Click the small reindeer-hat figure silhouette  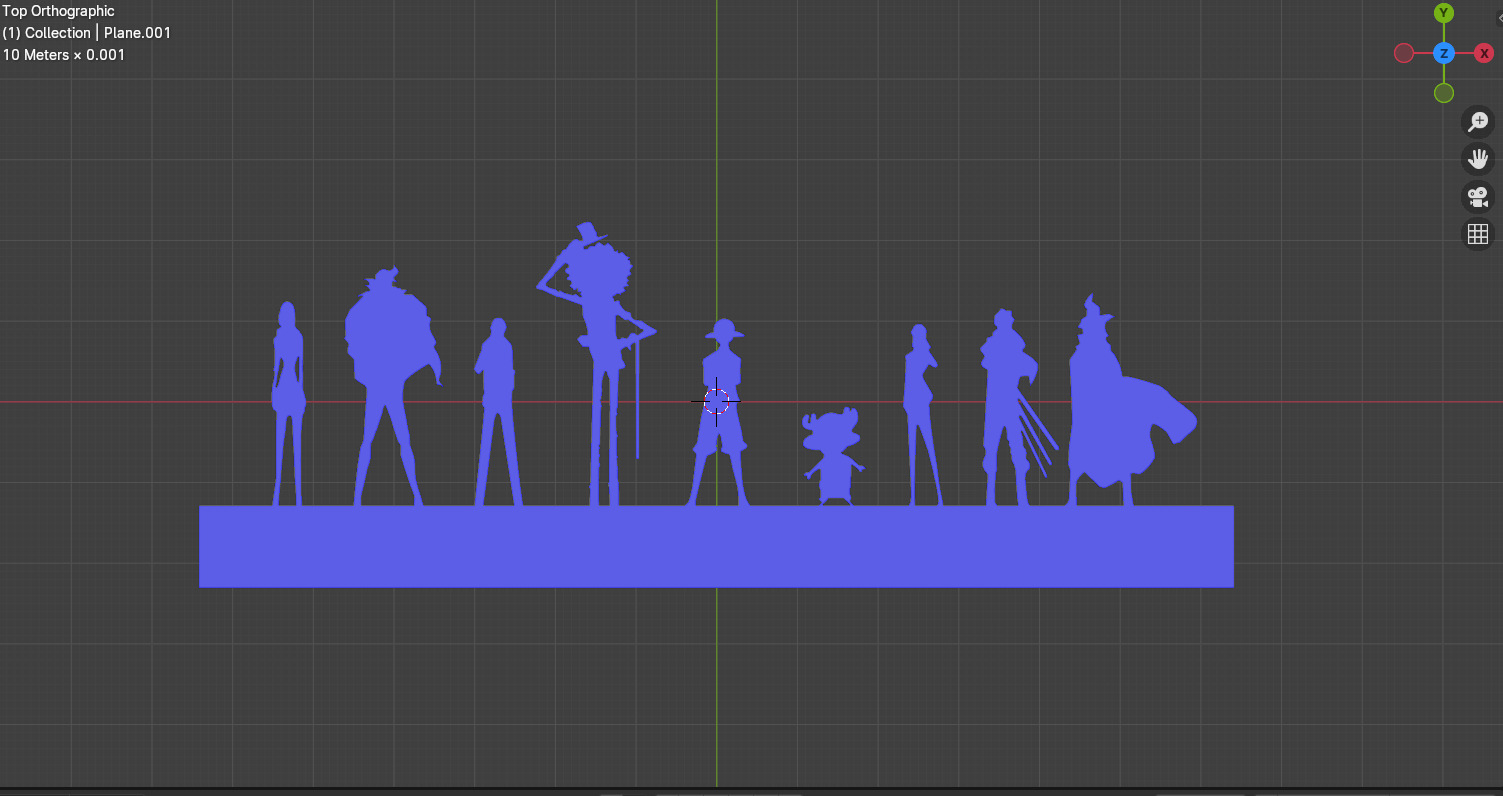[832, 455]
